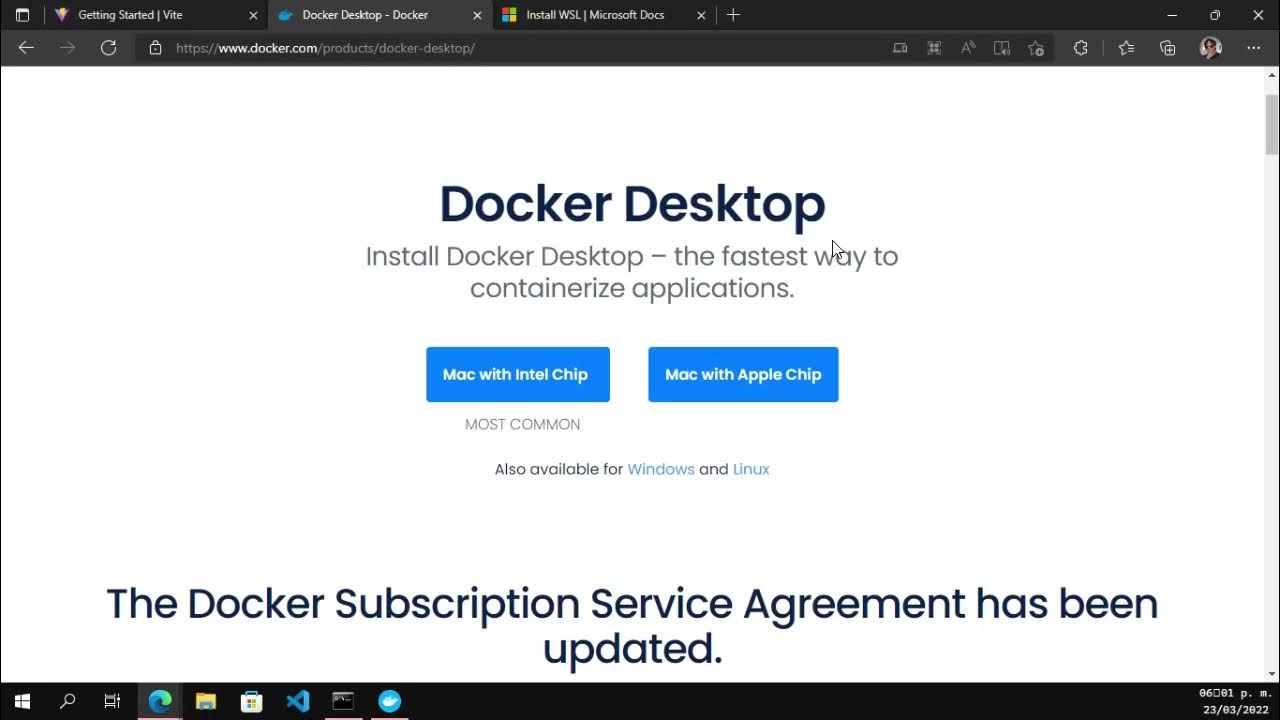
Task: Open the QR code/apps icon in address bar
Action: [934, 48]
